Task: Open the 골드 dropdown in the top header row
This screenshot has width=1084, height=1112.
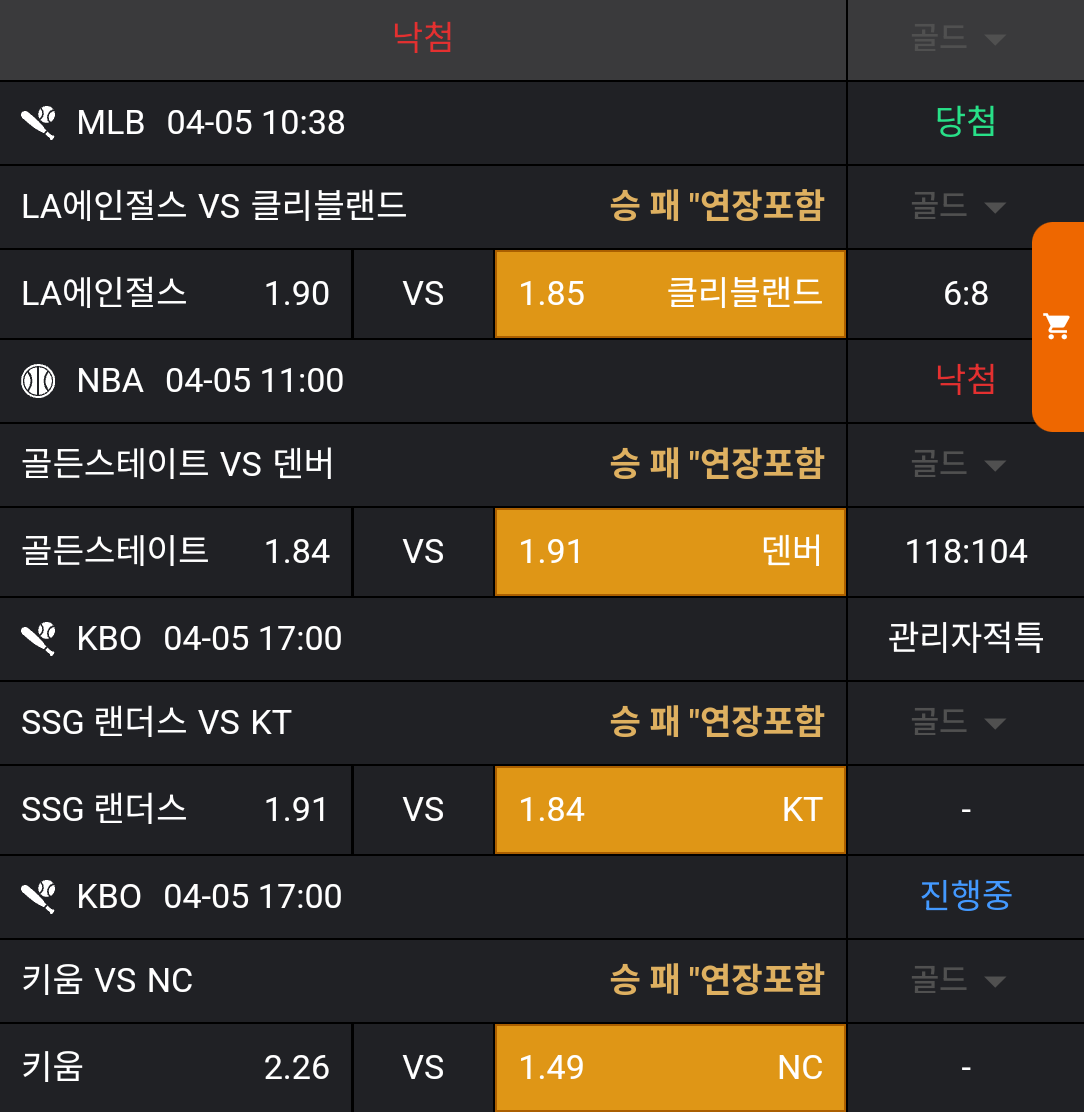Action: (957, 39)
